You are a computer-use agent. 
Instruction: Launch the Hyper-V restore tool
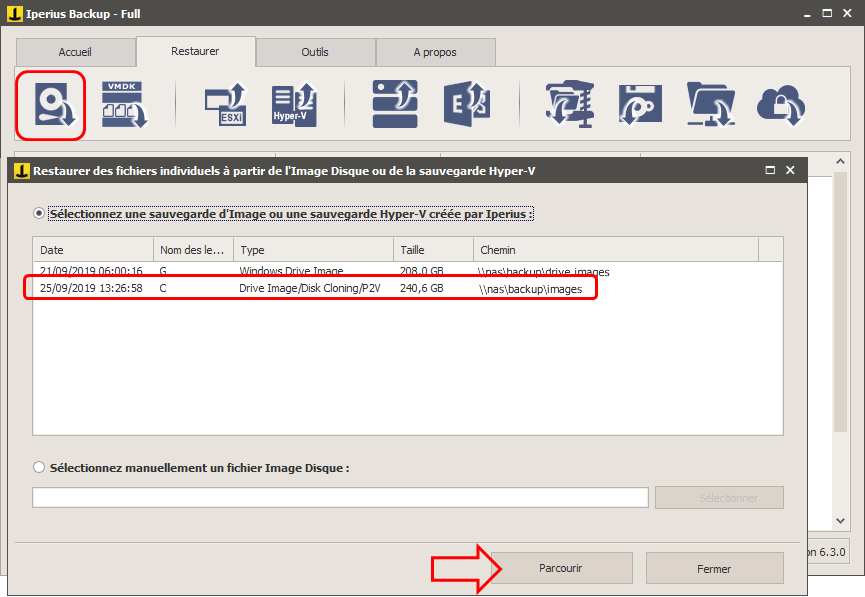tap(294, 105)
